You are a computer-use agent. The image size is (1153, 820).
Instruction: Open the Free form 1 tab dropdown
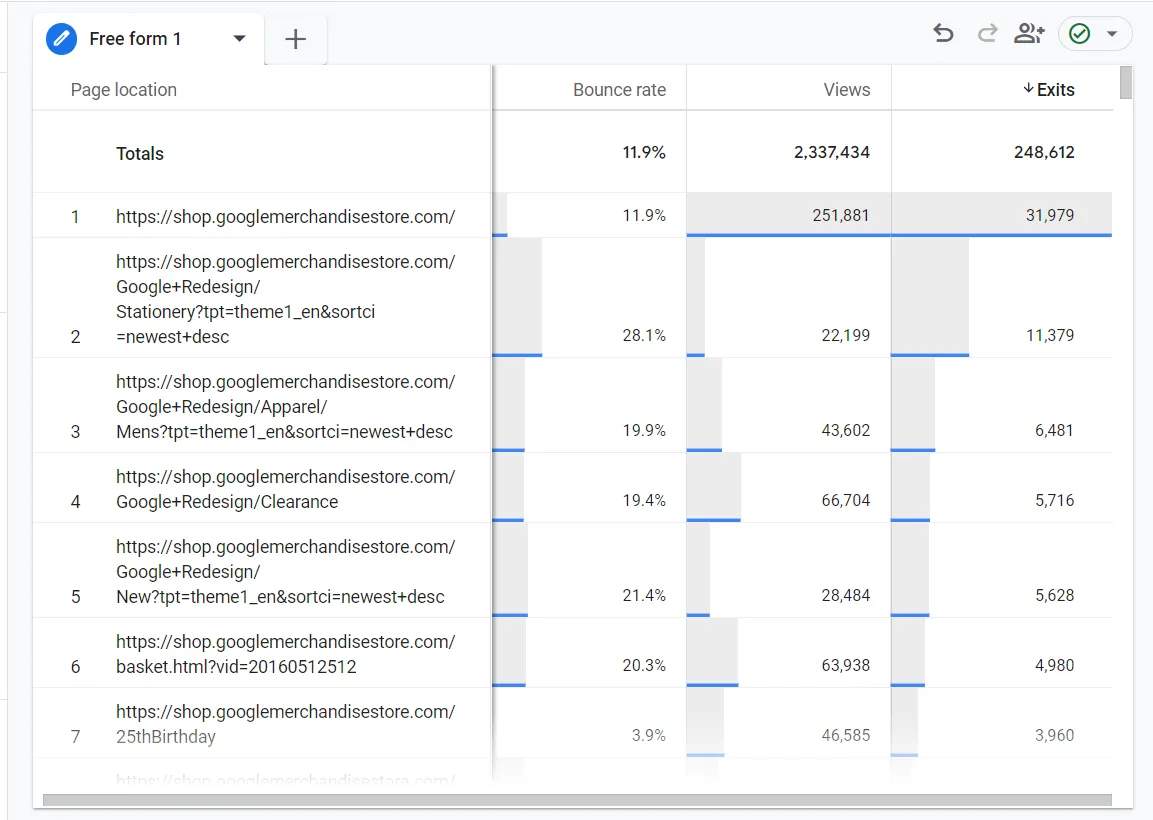click(239, 39)
